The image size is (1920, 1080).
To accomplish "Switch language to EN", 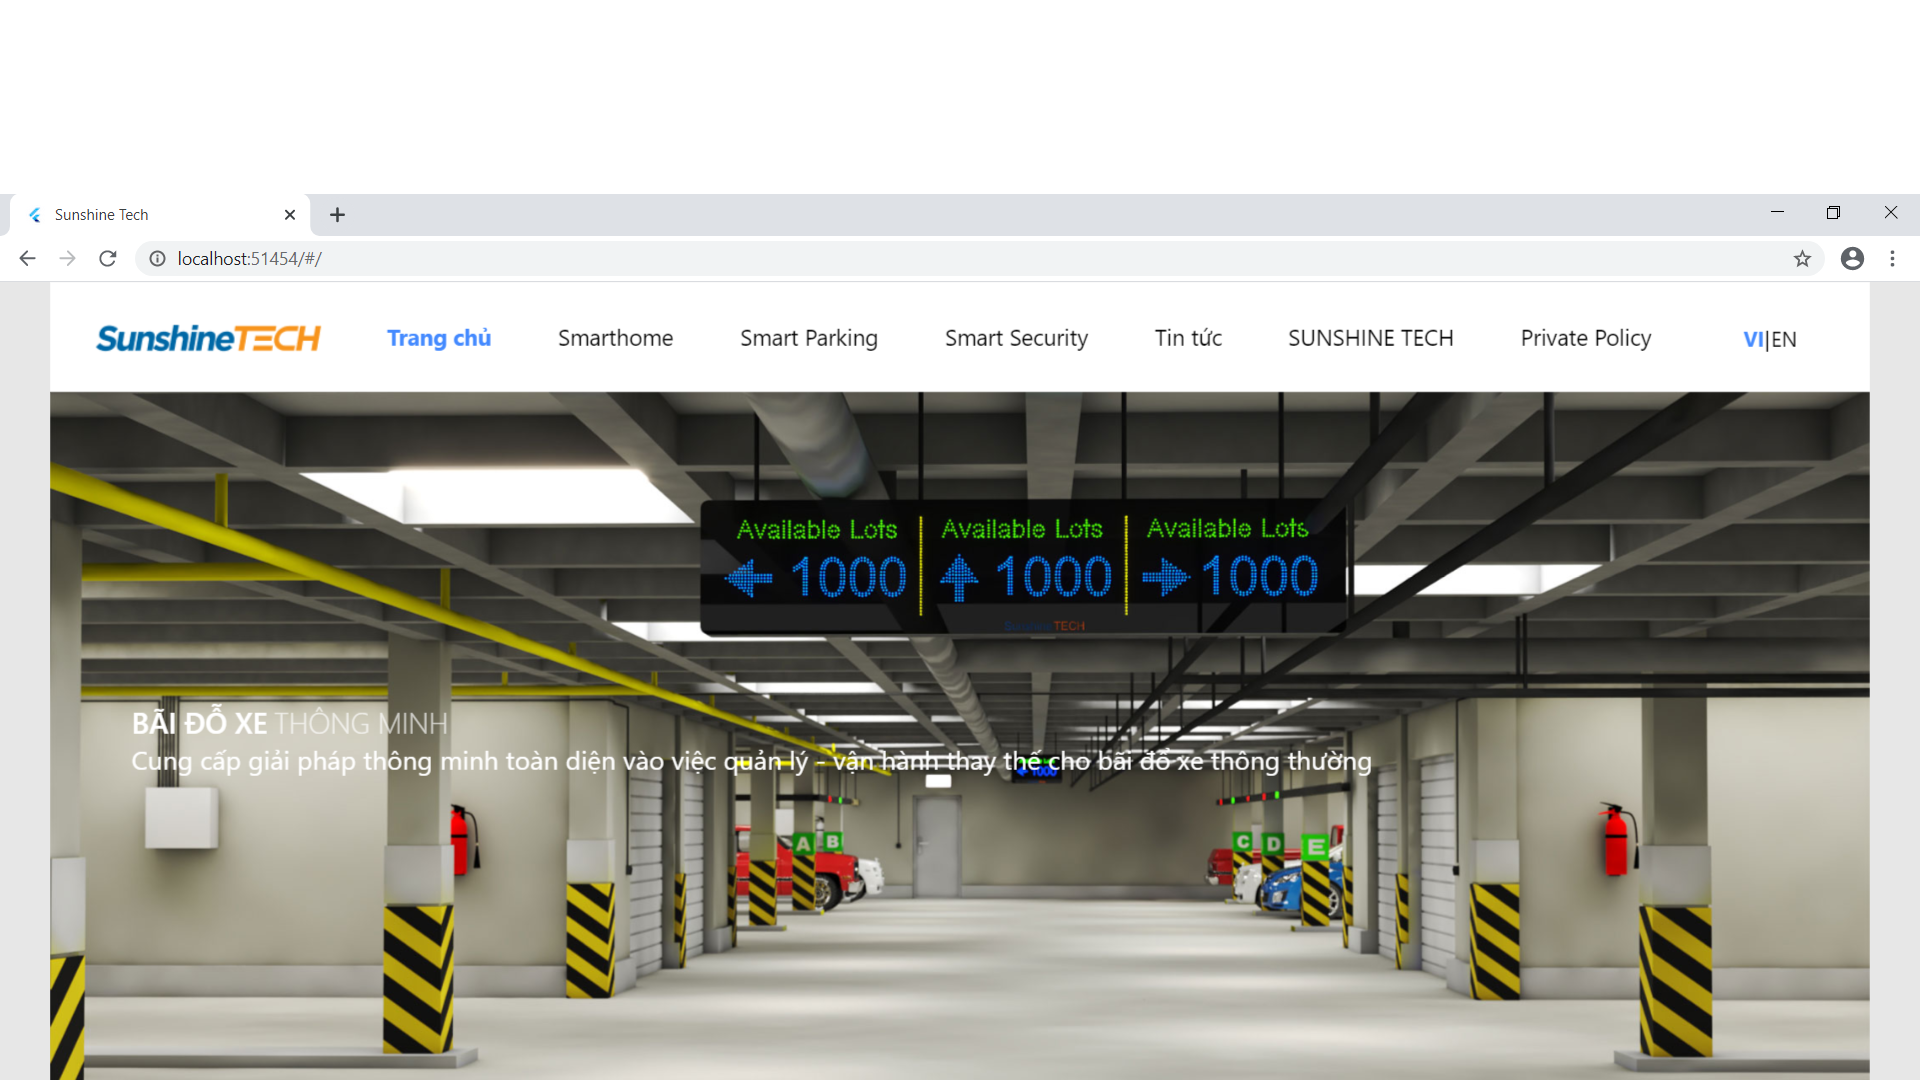I will 1784,340.
